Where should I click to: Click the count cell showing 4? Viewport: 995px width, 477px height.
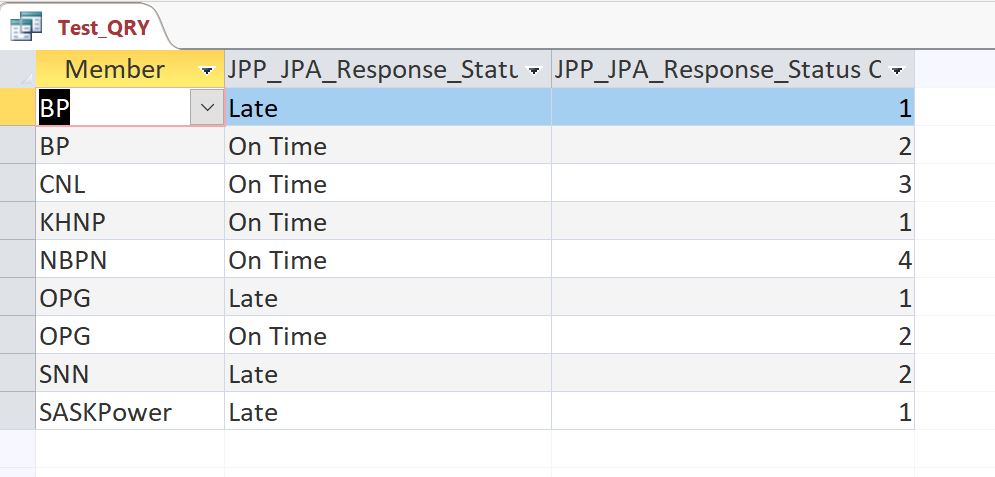pos(732,260)
